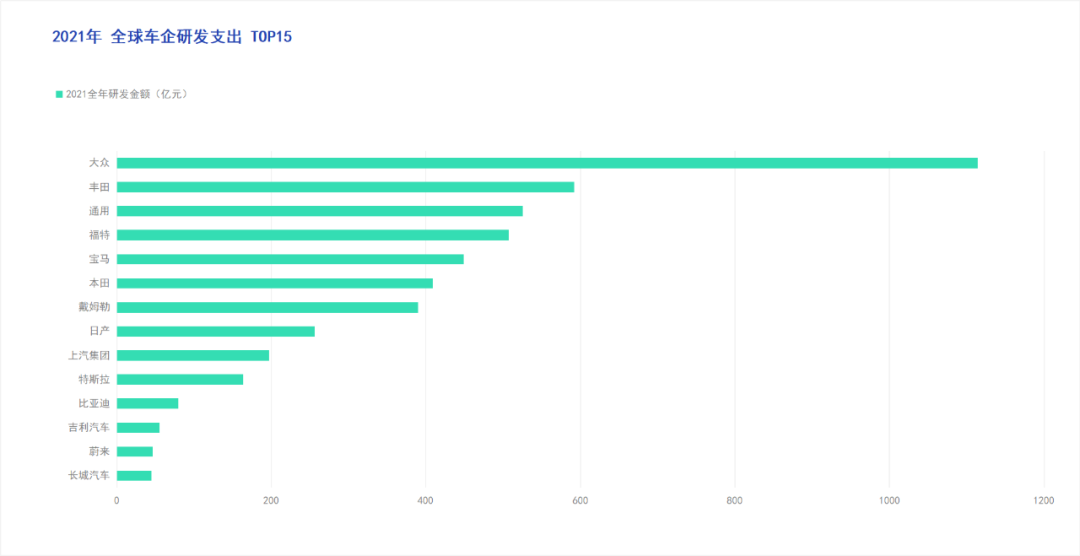Select the 福特 bar
This screenshot has width=1080, height=556.
point(313,235)
